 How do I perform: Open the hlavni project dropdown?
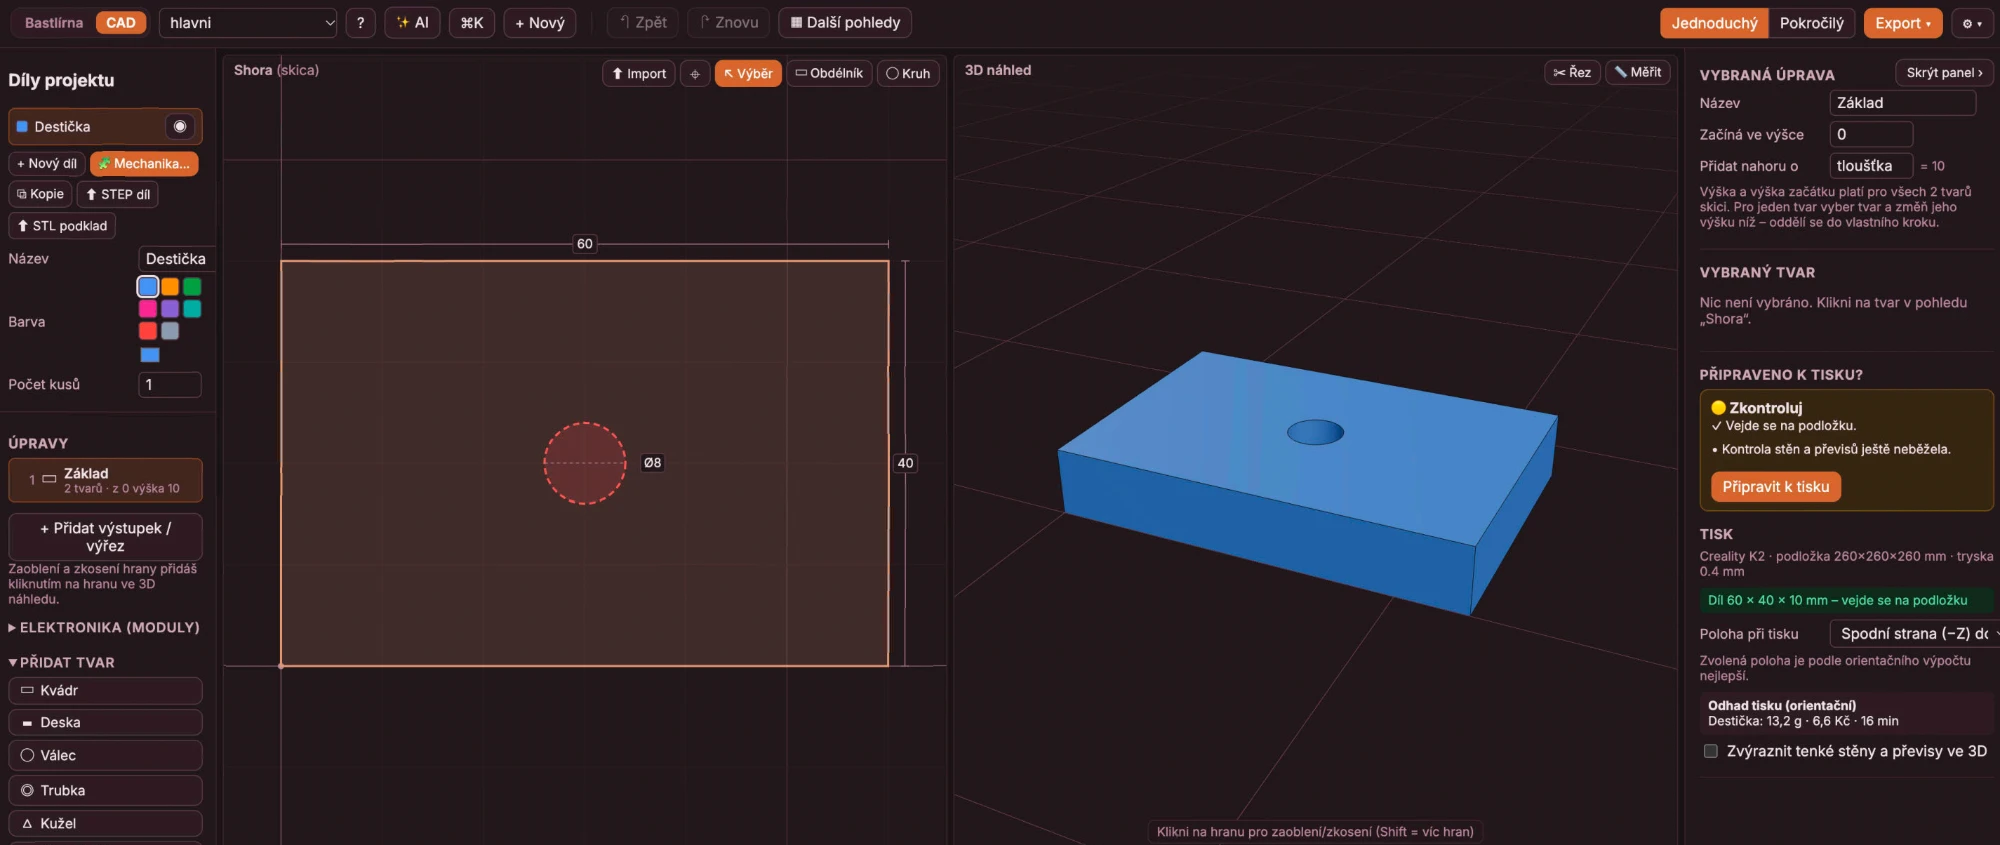248,23
